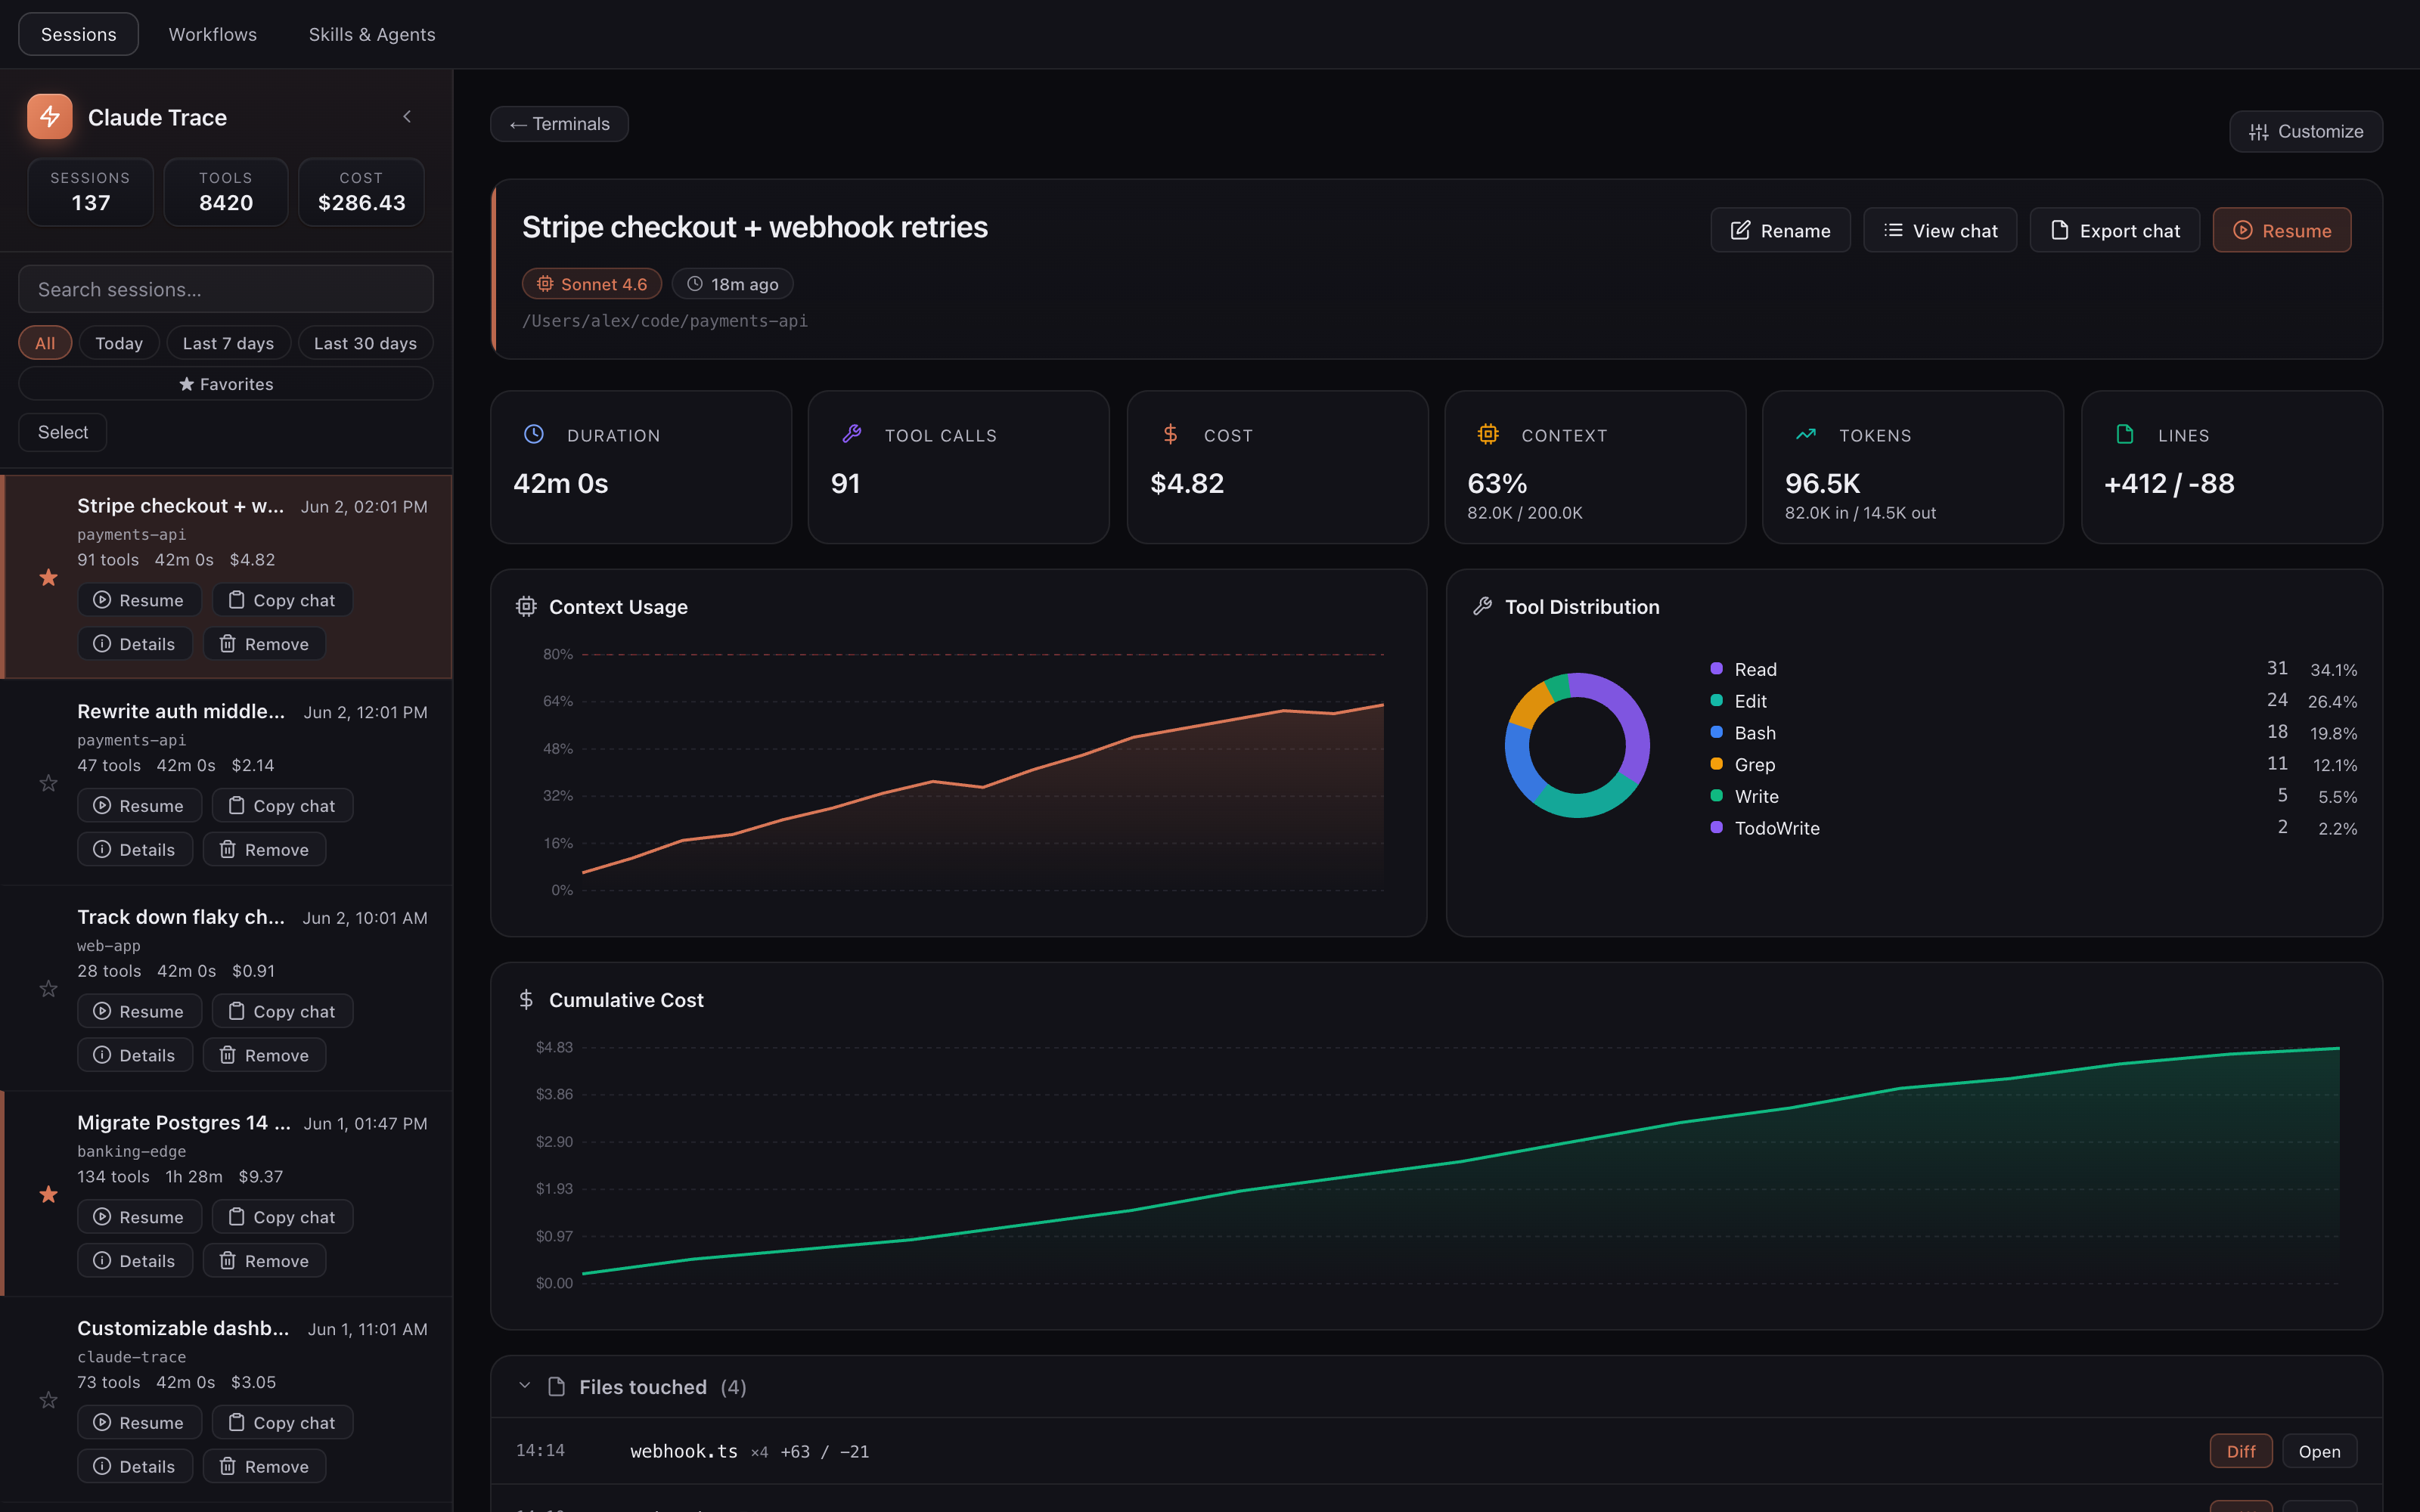
Task: Remove the Rewrite auth middleware session
Action: pos(264,850)
